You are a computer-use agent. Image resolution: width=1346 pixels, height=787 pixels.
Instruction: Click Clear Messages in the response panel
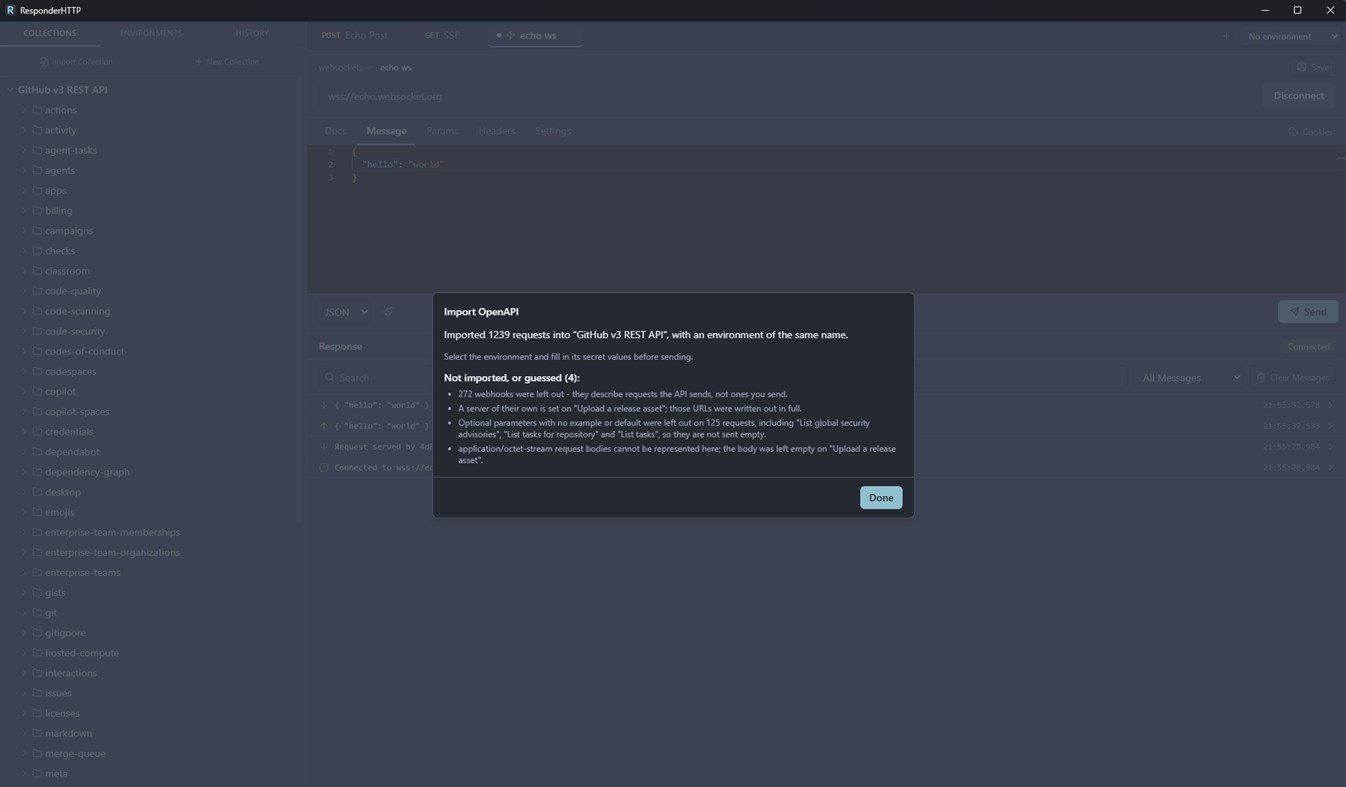point(1292,378)
